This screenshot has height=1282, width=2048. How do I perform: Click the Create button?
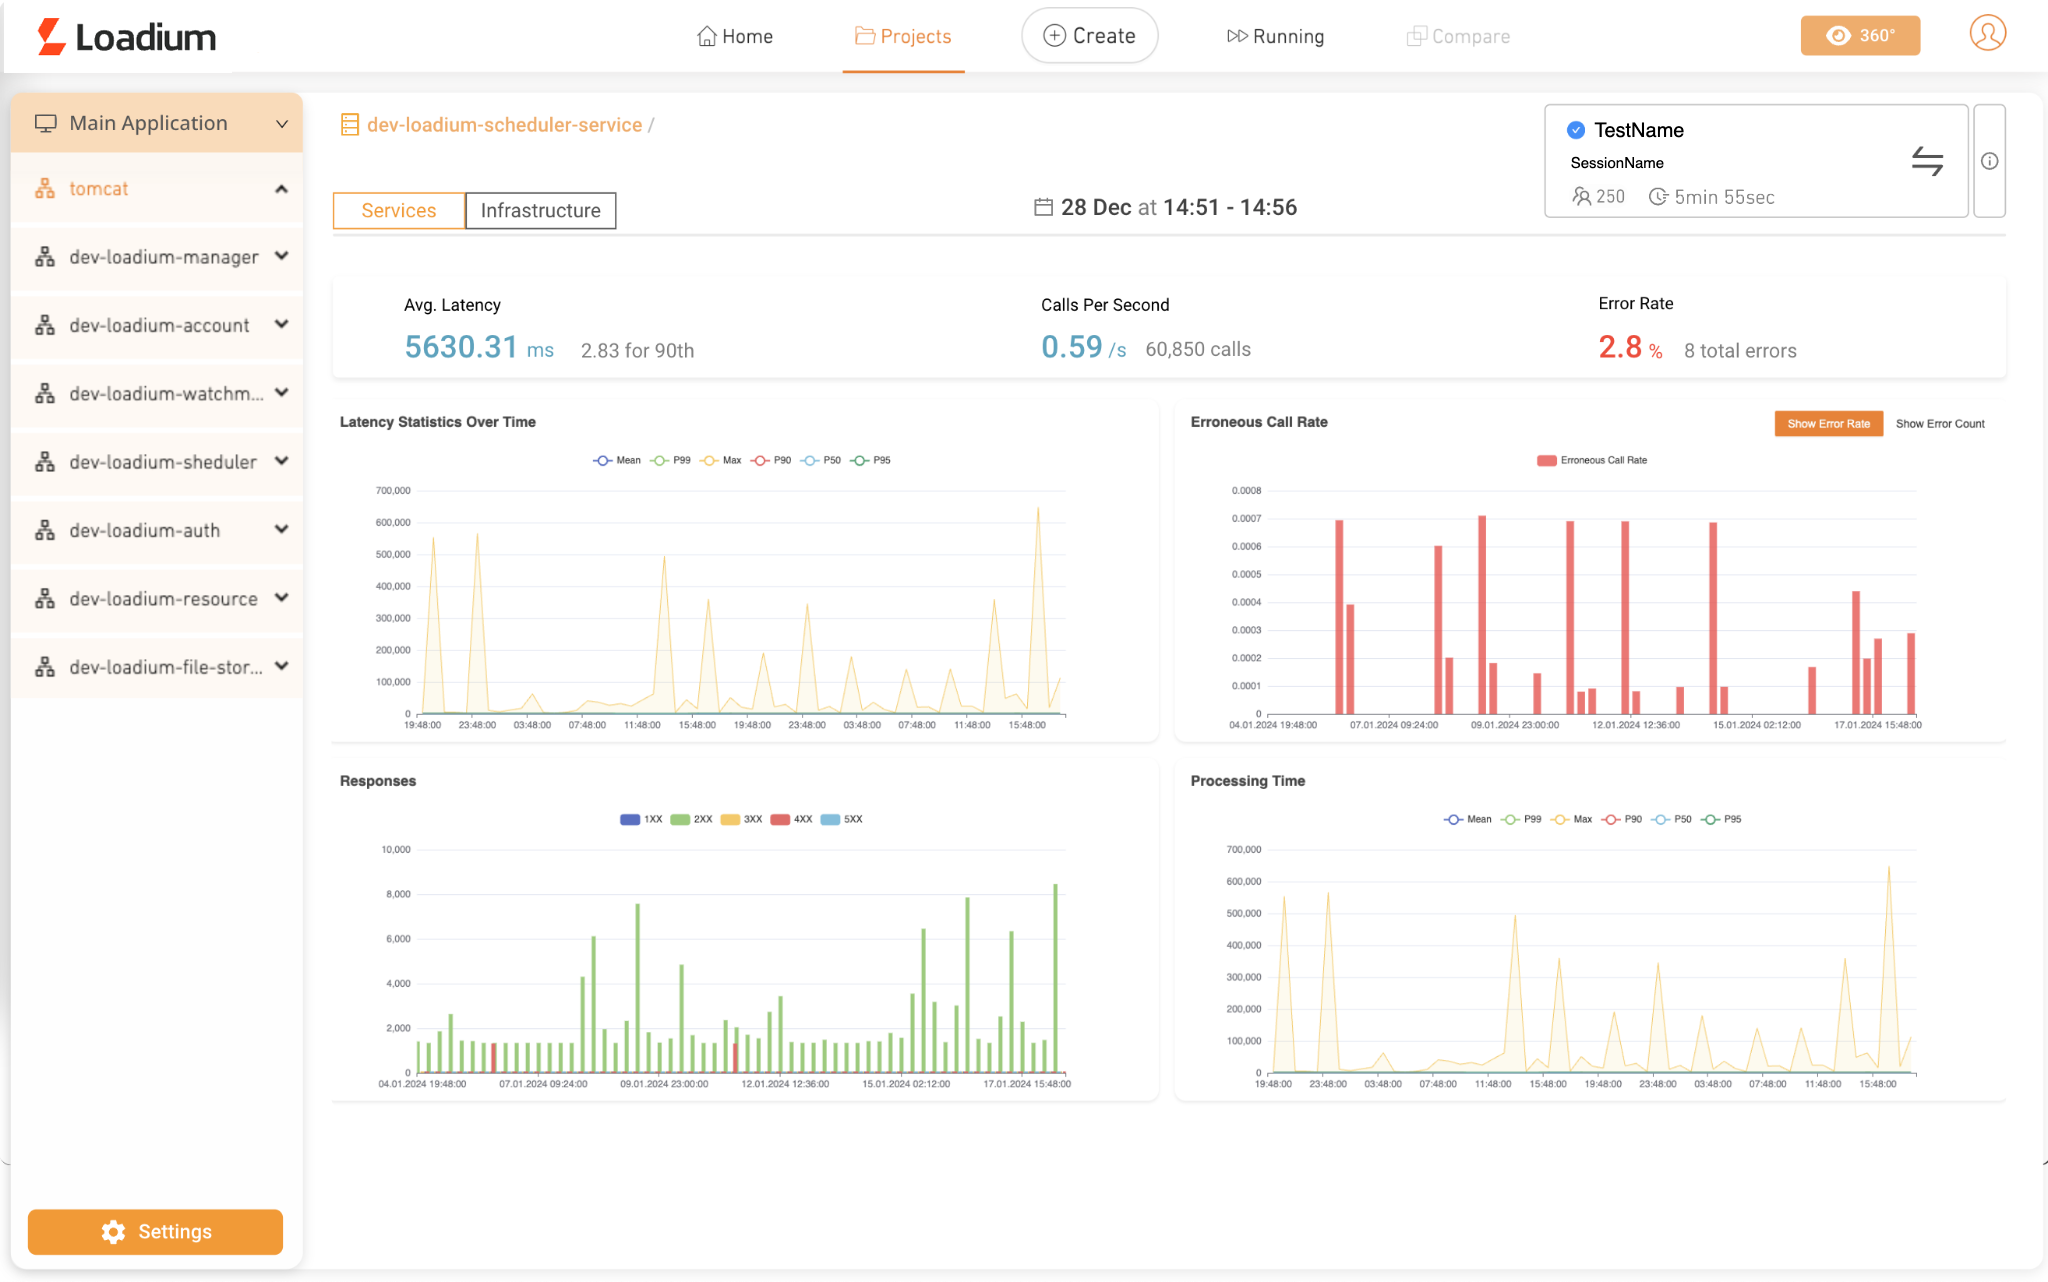[x=1089, y=36]
